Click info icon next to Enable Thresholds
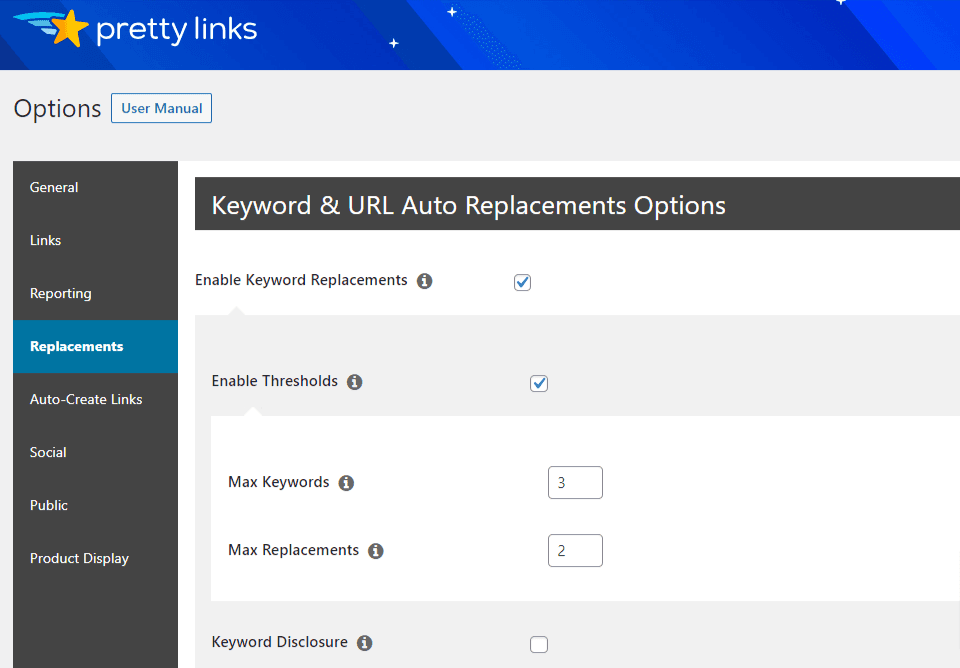 pyautogui.click(x=354, y=382)
